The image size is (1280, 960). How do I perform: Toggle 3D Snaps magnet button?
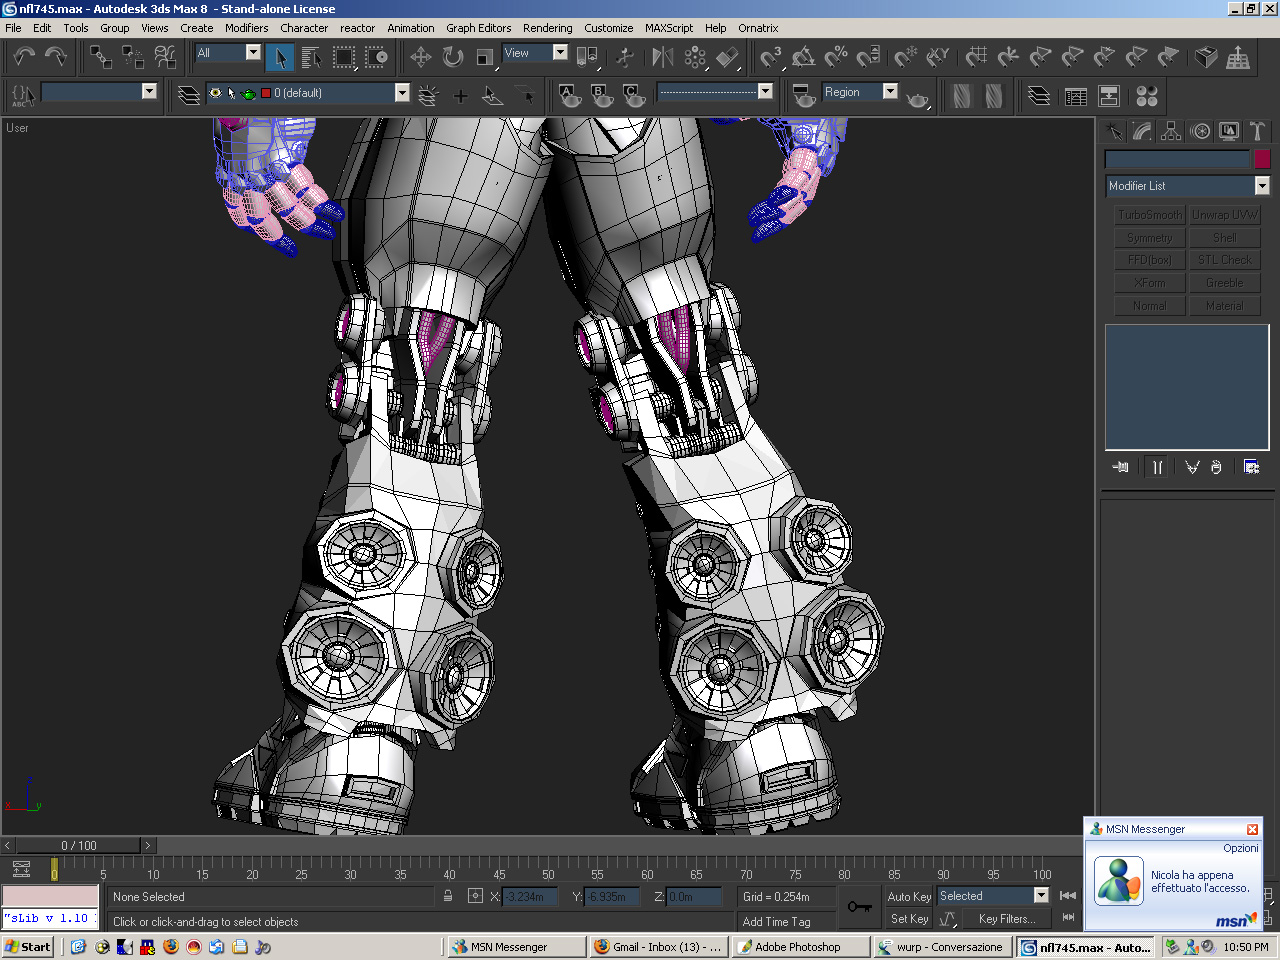(x=770, y=58)
